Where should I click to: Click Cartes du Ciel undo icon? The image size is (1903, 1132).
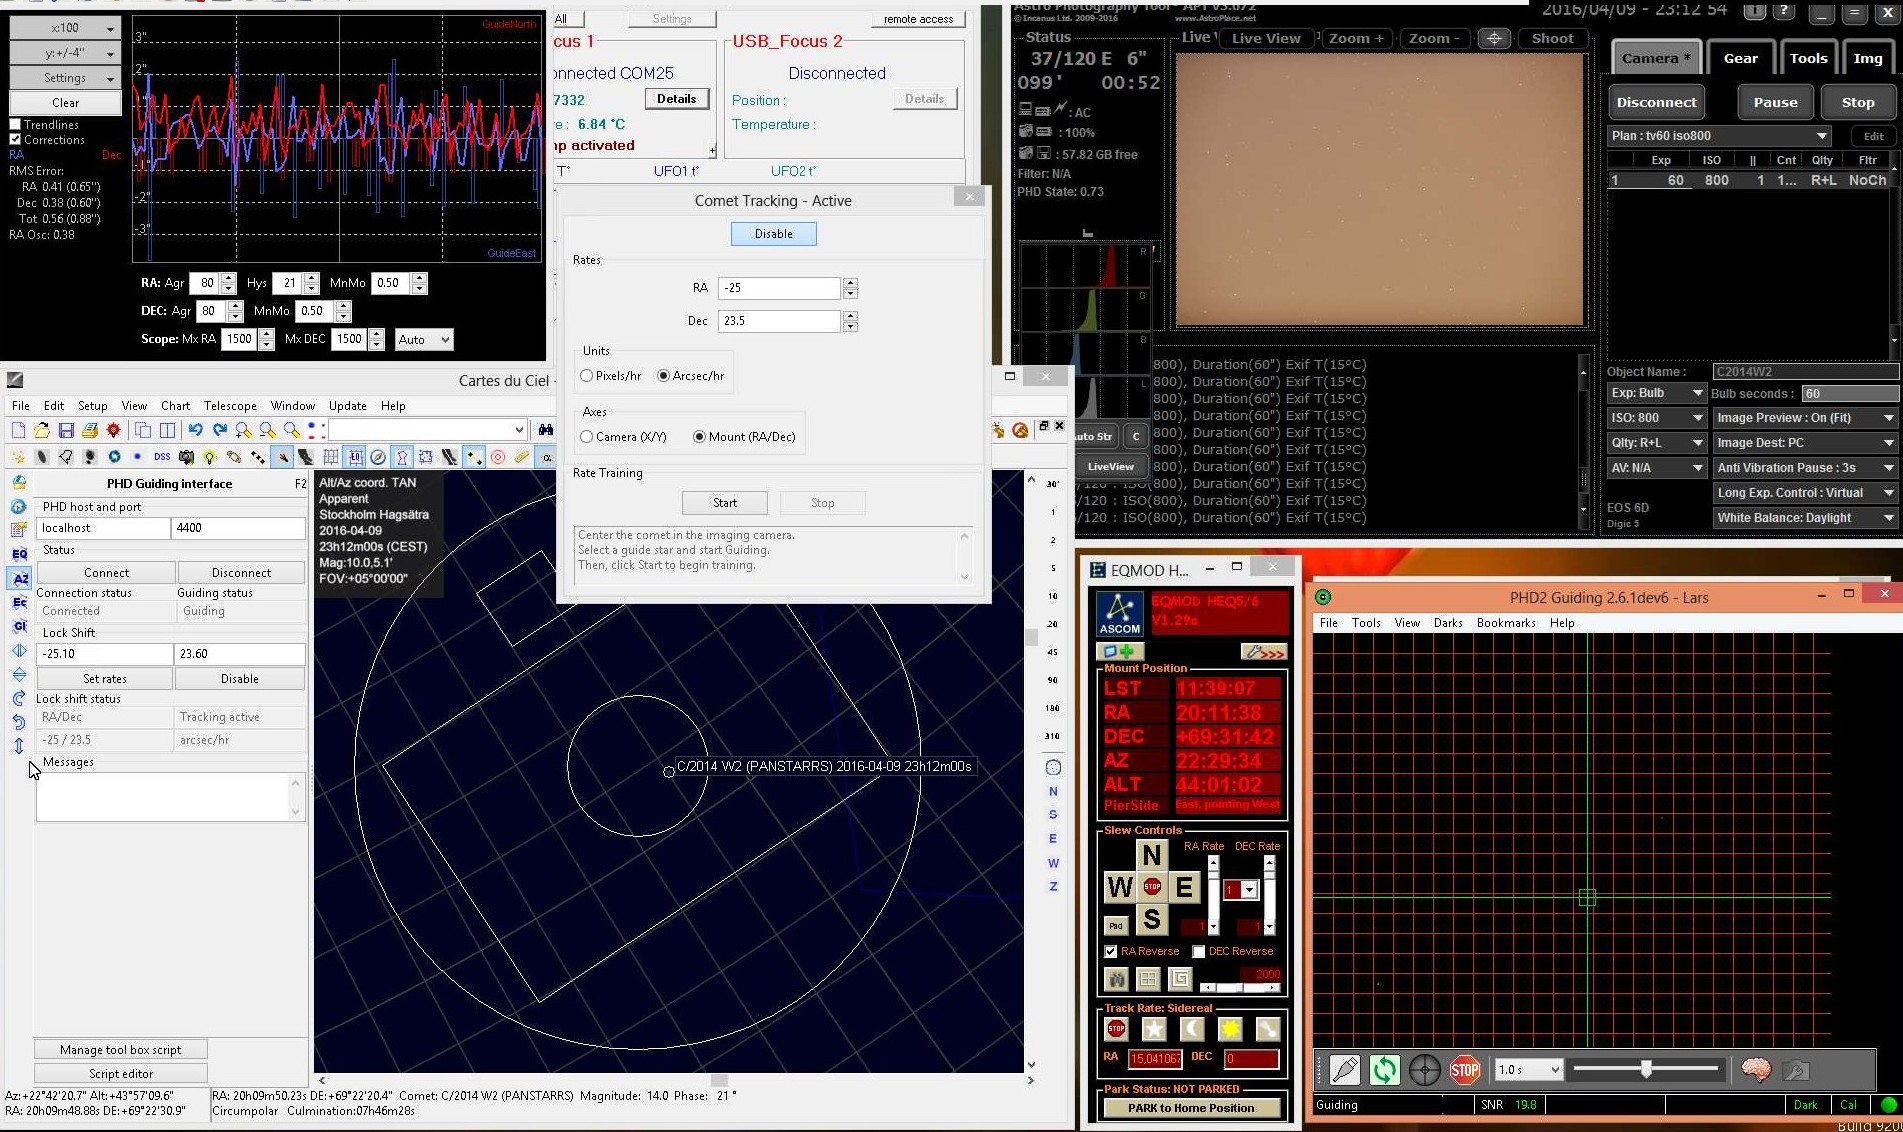(x=195, y=430)
